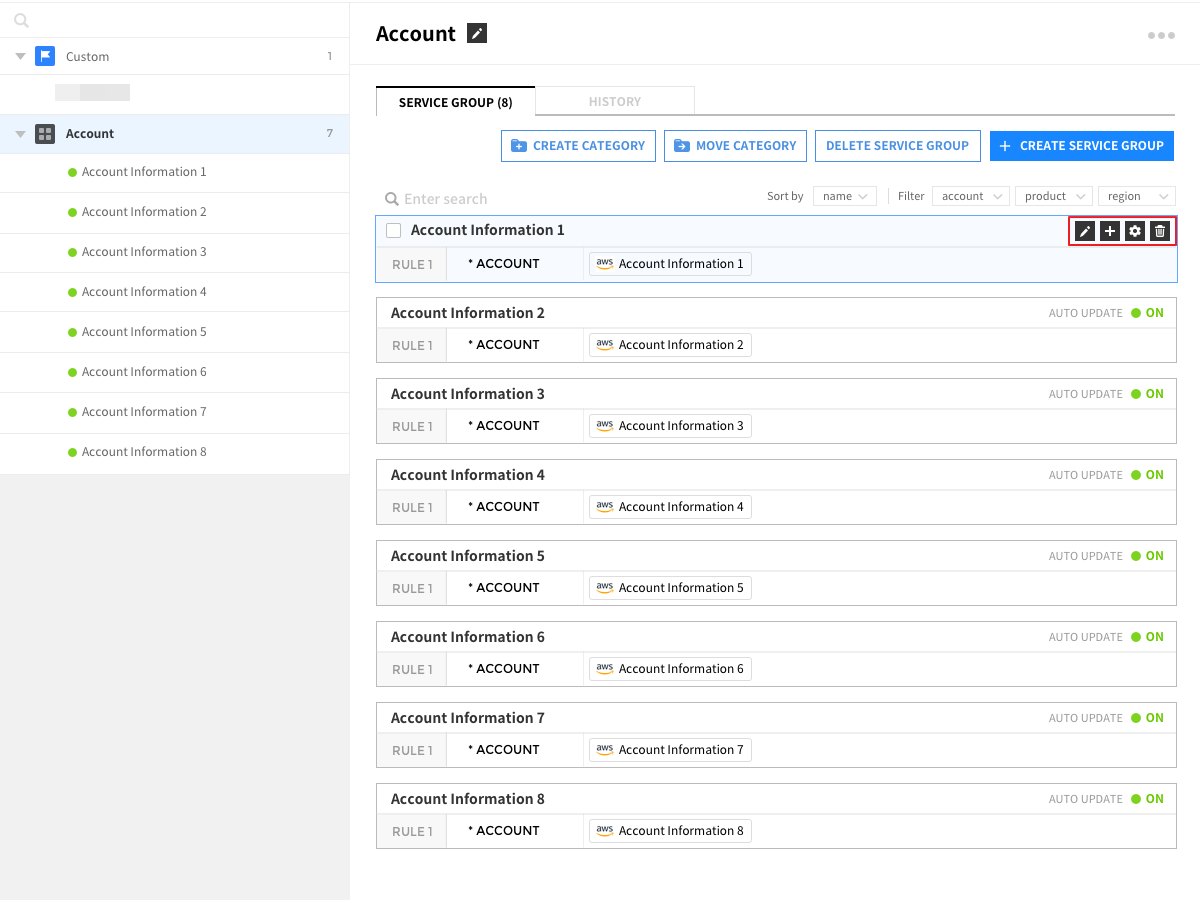This screenshot has height=900, width=1200.
Task: Open settings gear on Account Information 1 row
Action: (x=1135, y=231)
